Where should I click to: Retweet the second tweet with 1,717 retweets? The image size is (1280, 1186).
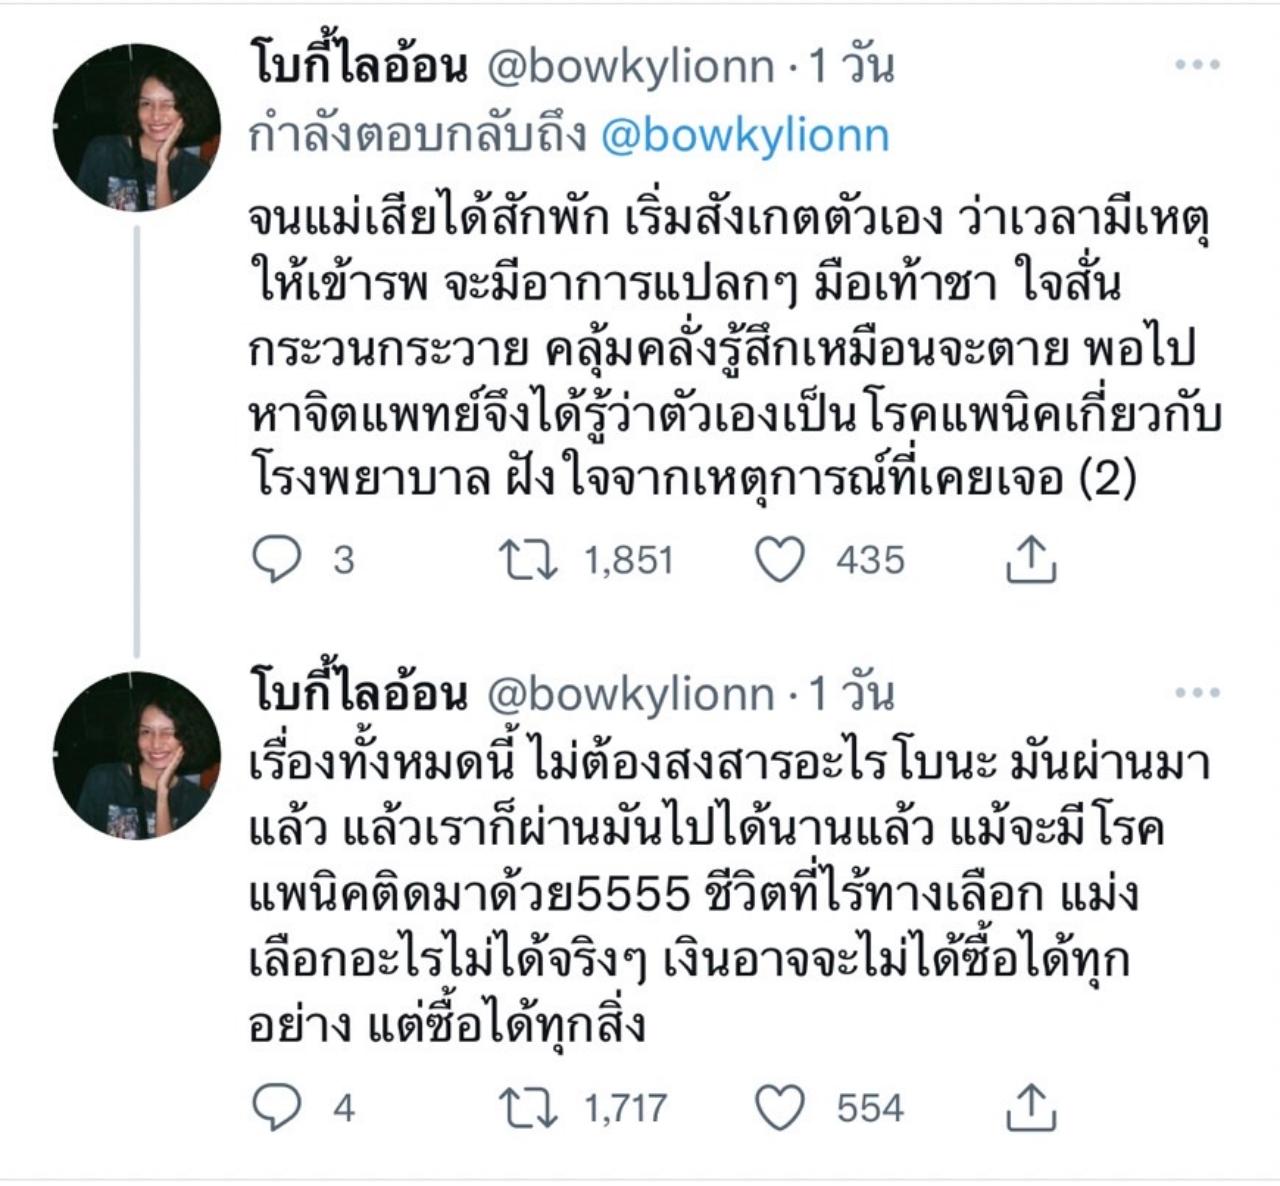coord(530,1108)
